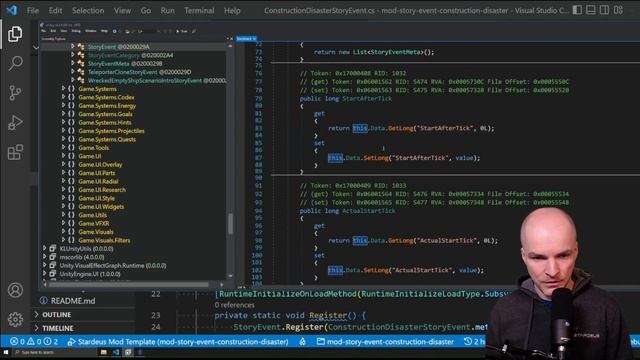Expand StoryEventCategory node in dnSpy
The height and width of the screenshot is (360, 640).
73,55
